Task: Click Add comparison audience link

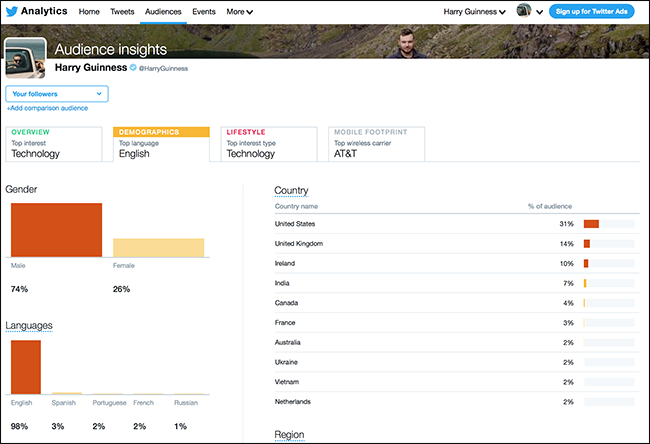Action: tap(47, 108)
